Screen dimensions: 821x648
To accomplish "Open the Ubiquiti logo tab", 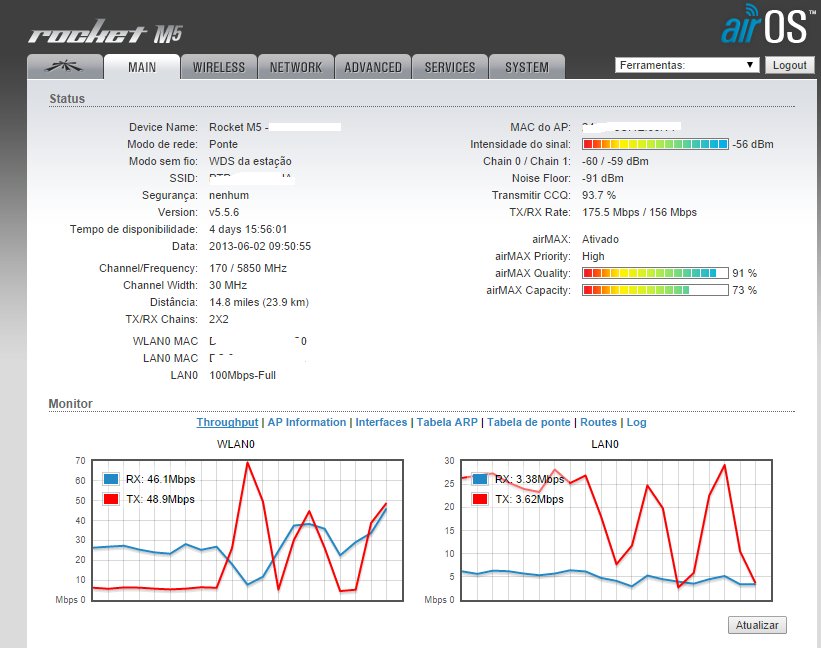I will pyautogui.click(x=64, y=66).
